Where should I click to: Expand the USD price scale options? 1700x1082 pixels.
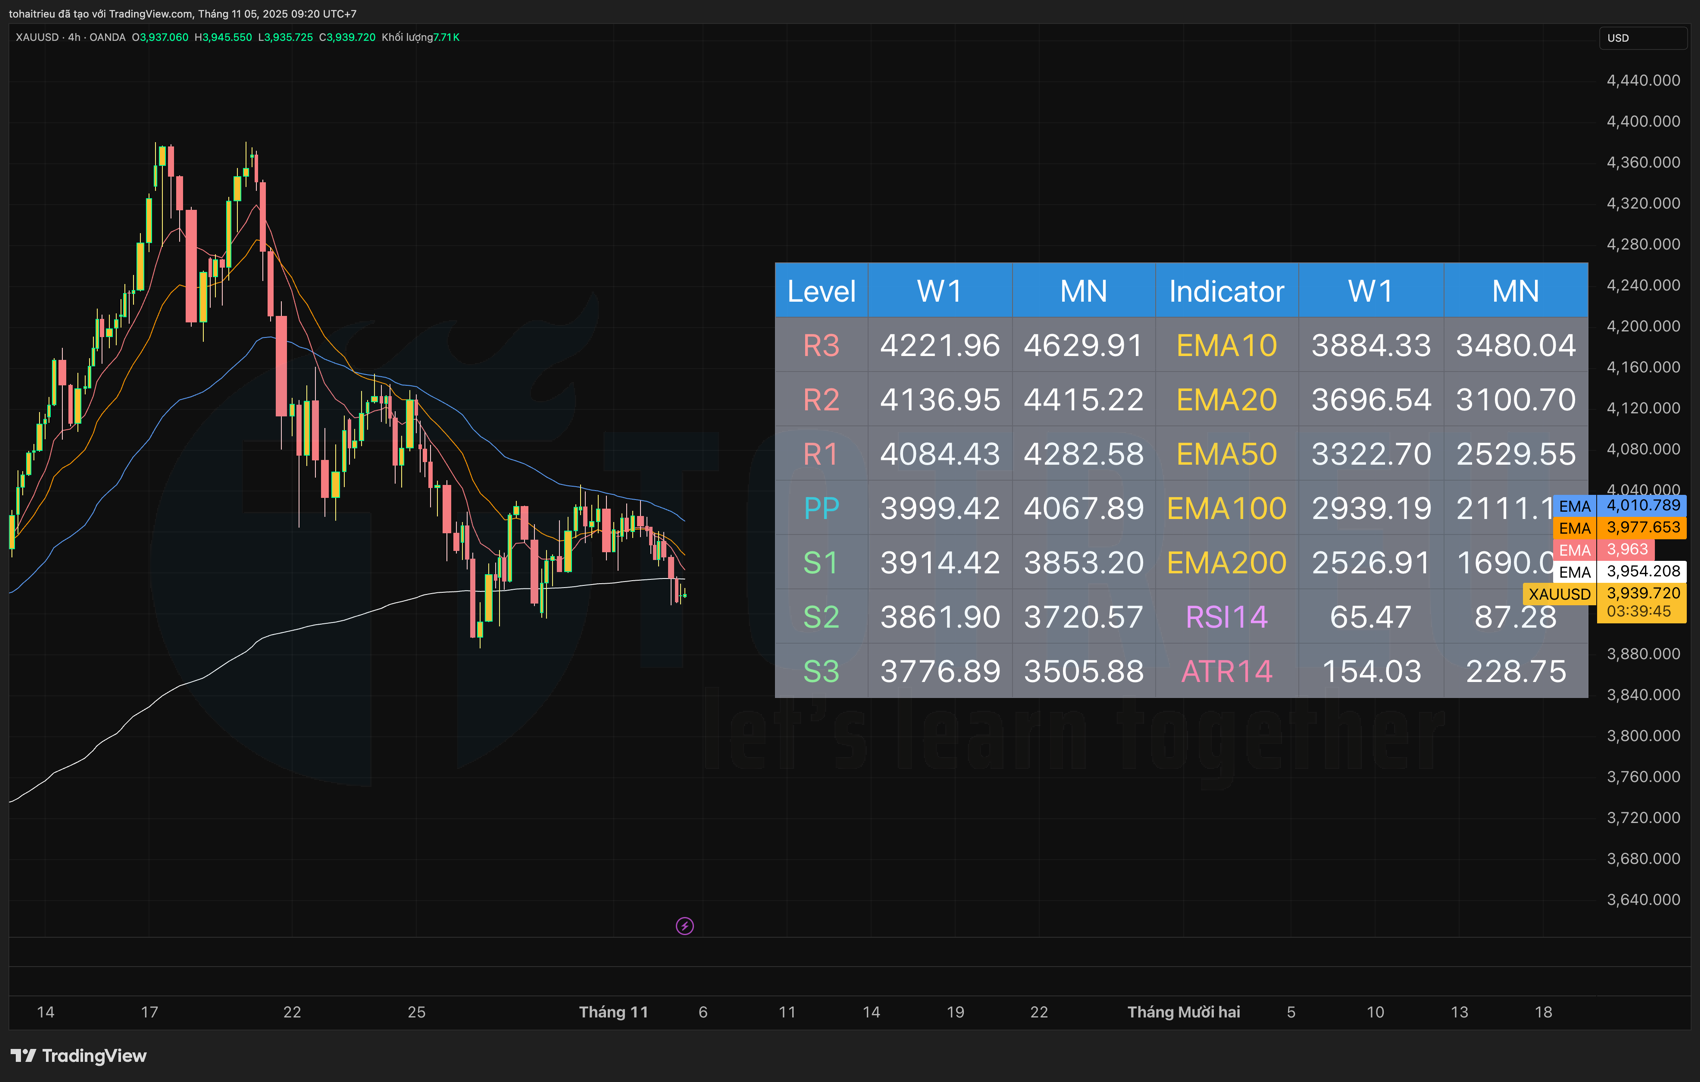point(1642,37)
